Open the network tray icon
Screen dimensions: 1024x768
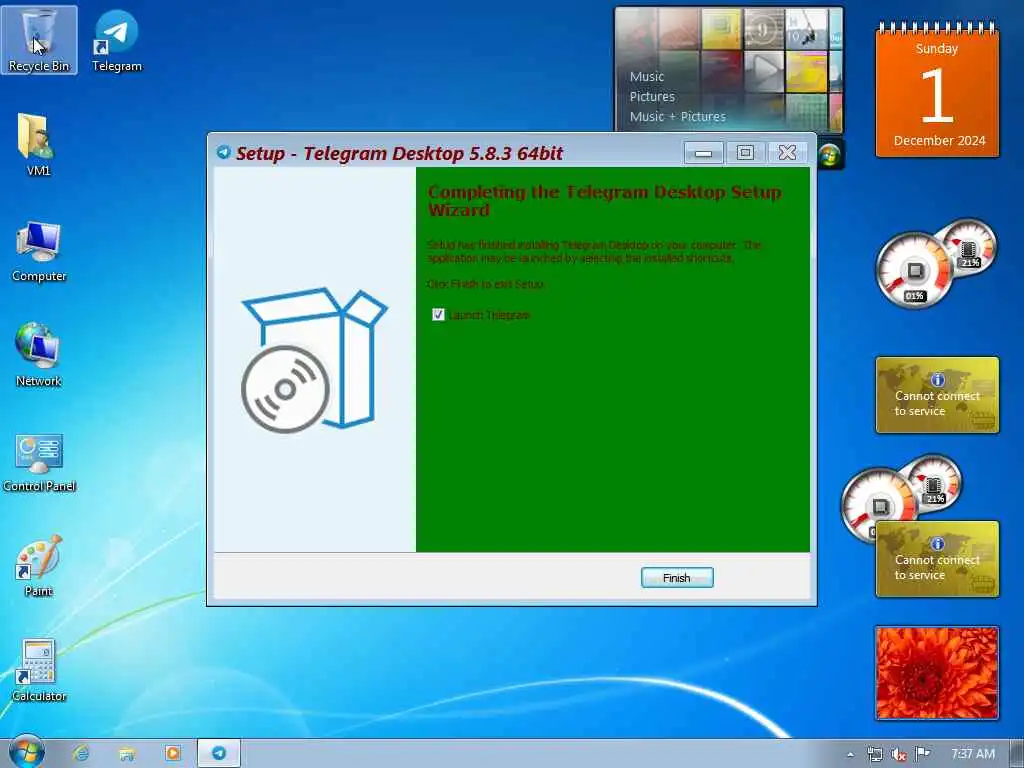point(874,754)
